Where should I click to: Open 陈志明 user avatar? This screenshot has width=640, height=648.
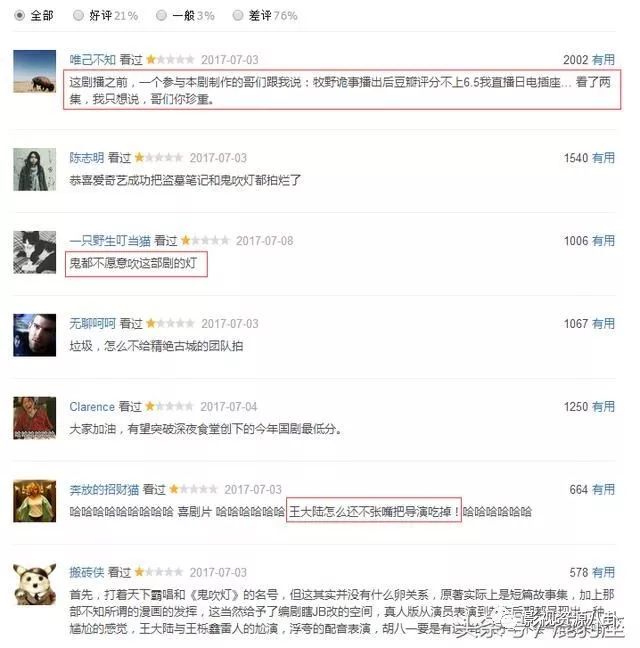click(35, 169)
